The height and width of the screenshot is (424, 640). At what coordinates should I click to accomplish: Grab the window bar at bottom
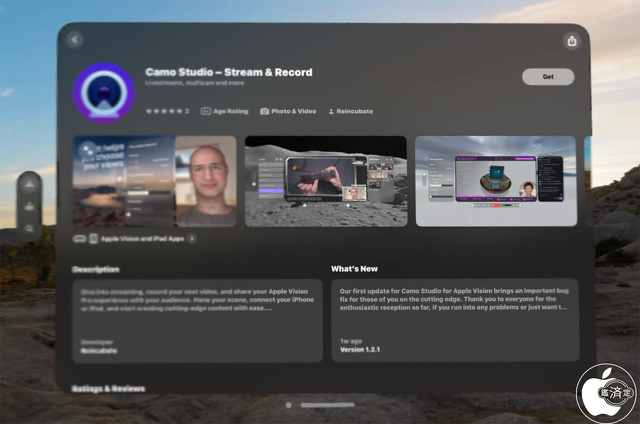click(327, 405)
